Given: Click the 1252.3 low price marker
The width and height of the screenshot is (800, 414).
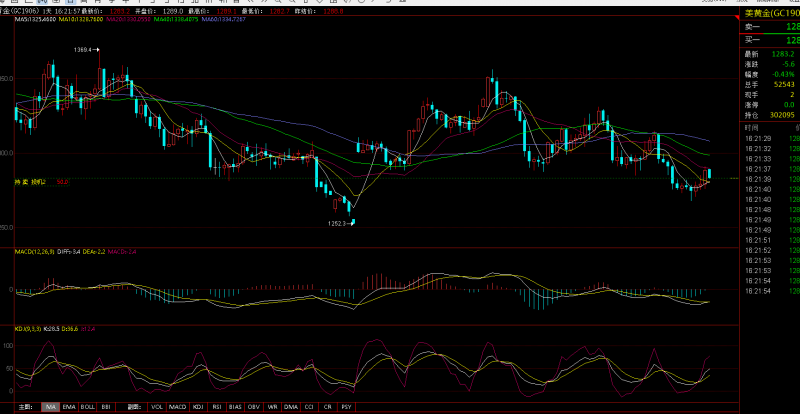Looking at the screenshot, I should pyautogui.click(x=337, y=223).
